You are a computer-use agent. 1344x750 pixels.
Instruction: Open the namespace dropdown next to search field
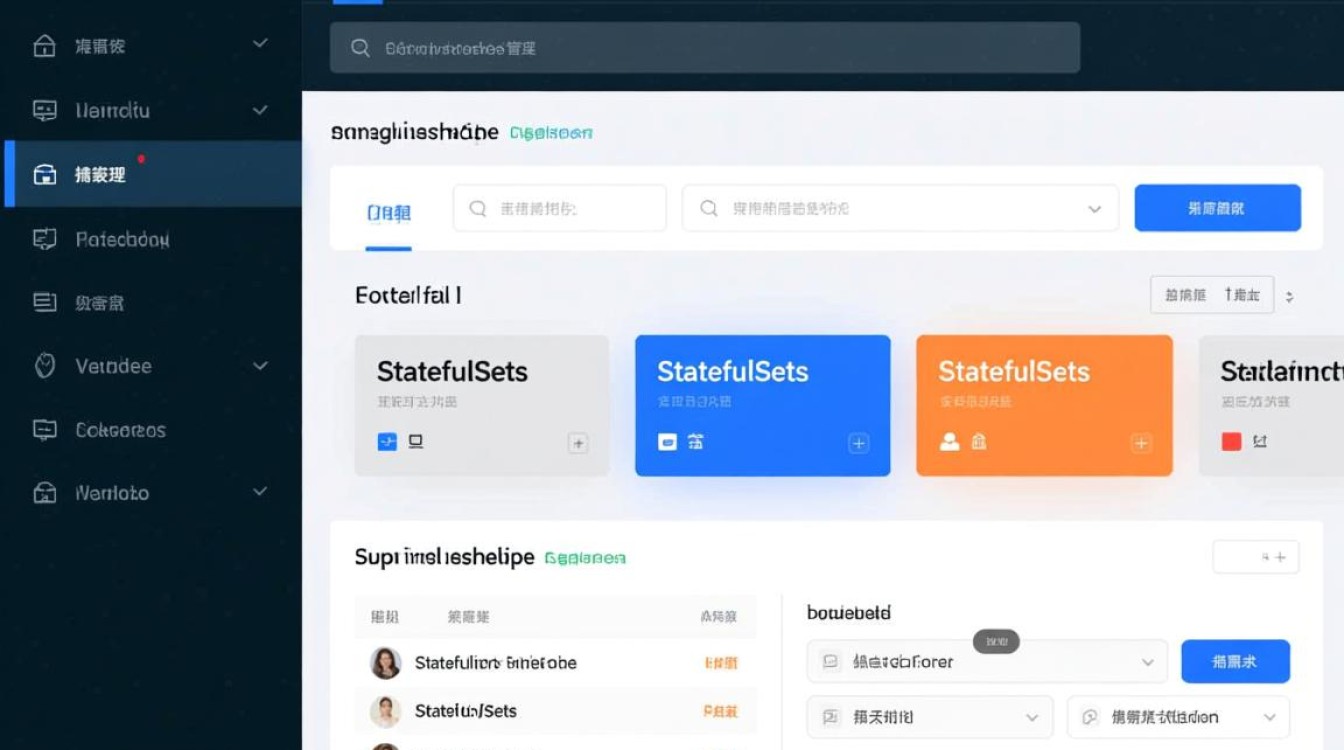point(1094,208)
